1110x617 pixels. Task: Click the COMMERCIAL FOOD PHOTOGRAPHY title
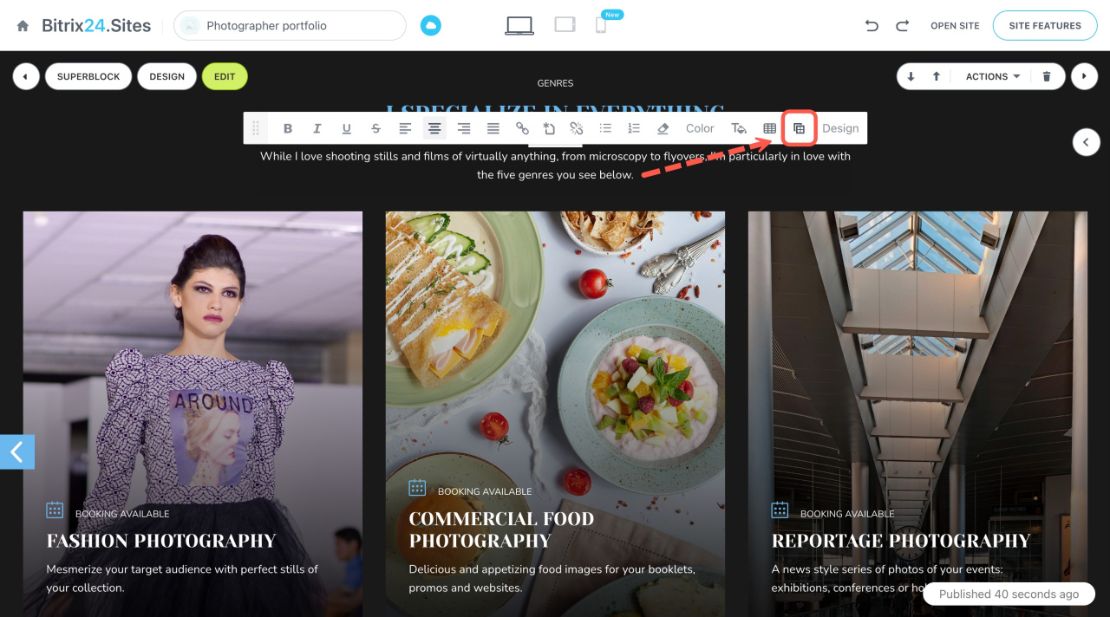(501, 529)
